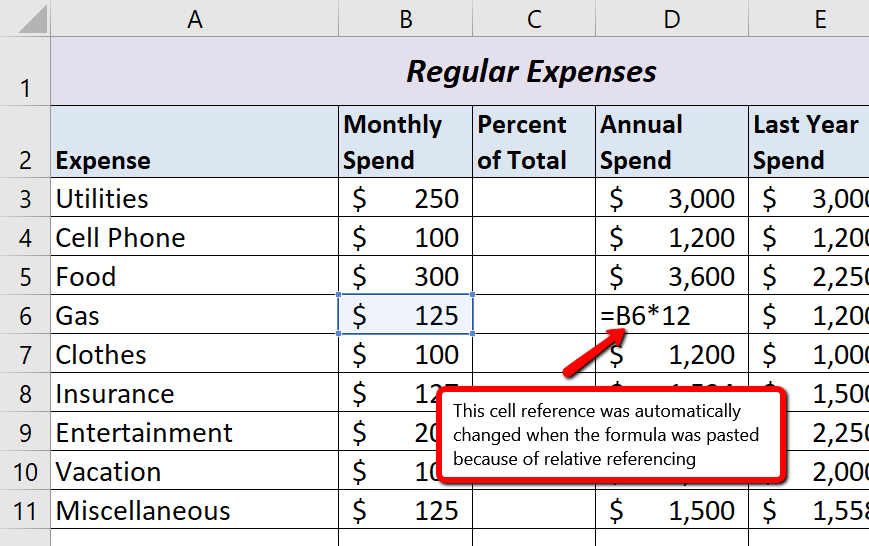Select column D header

pyautogui.click(x=672, y=18)
